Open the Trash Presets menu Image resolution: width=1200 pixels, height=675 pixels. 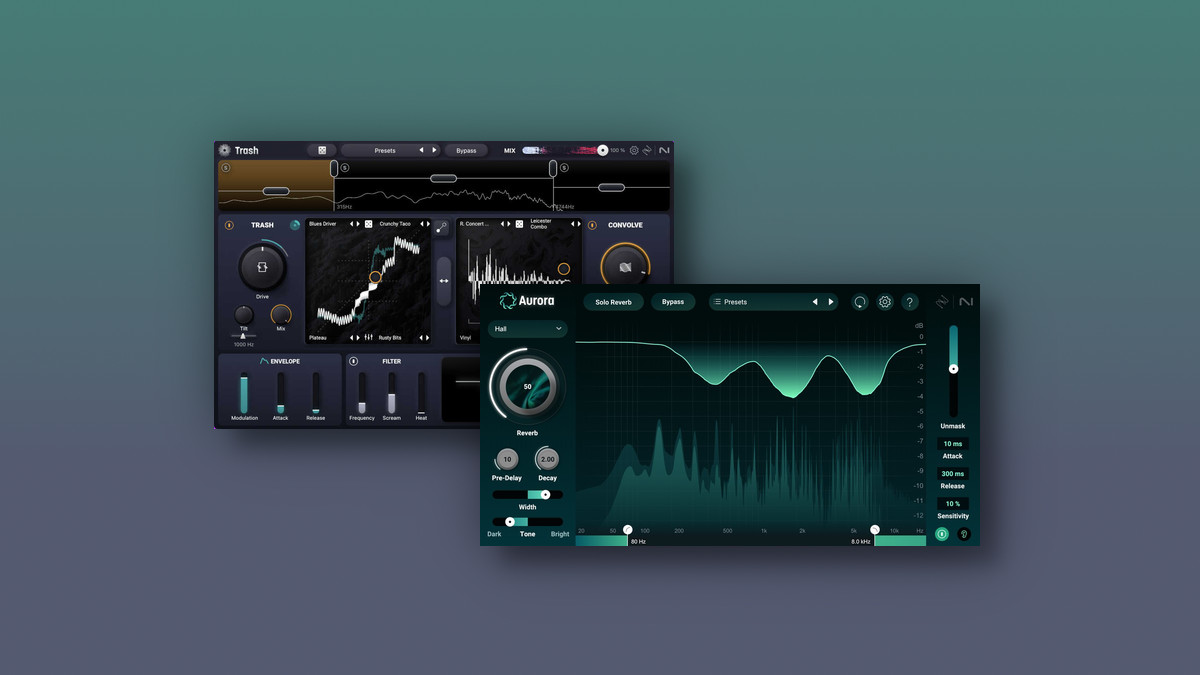385,150
